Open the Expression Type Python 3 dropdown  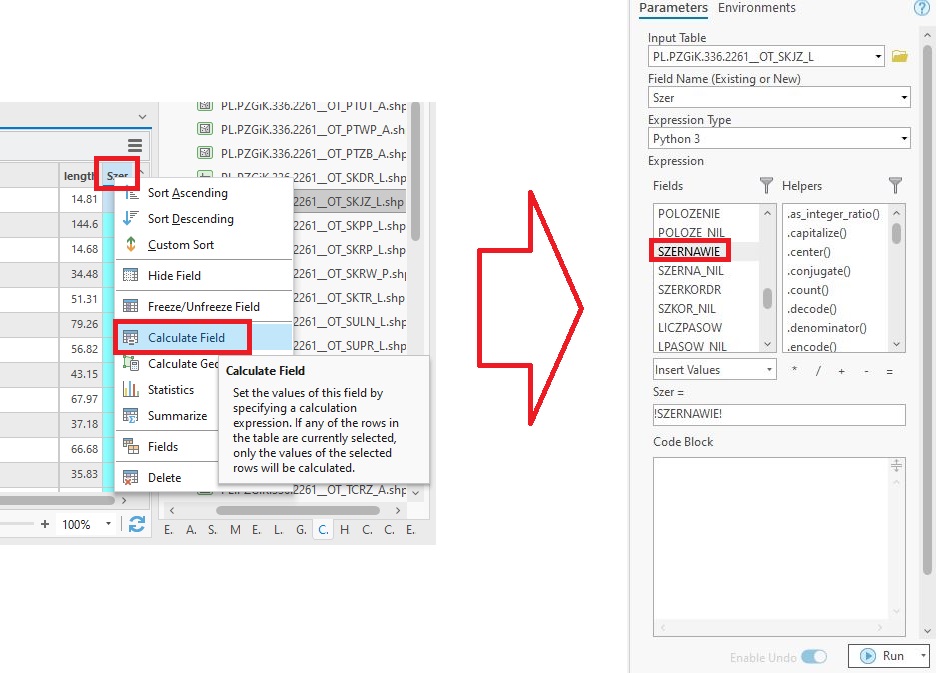904,139
